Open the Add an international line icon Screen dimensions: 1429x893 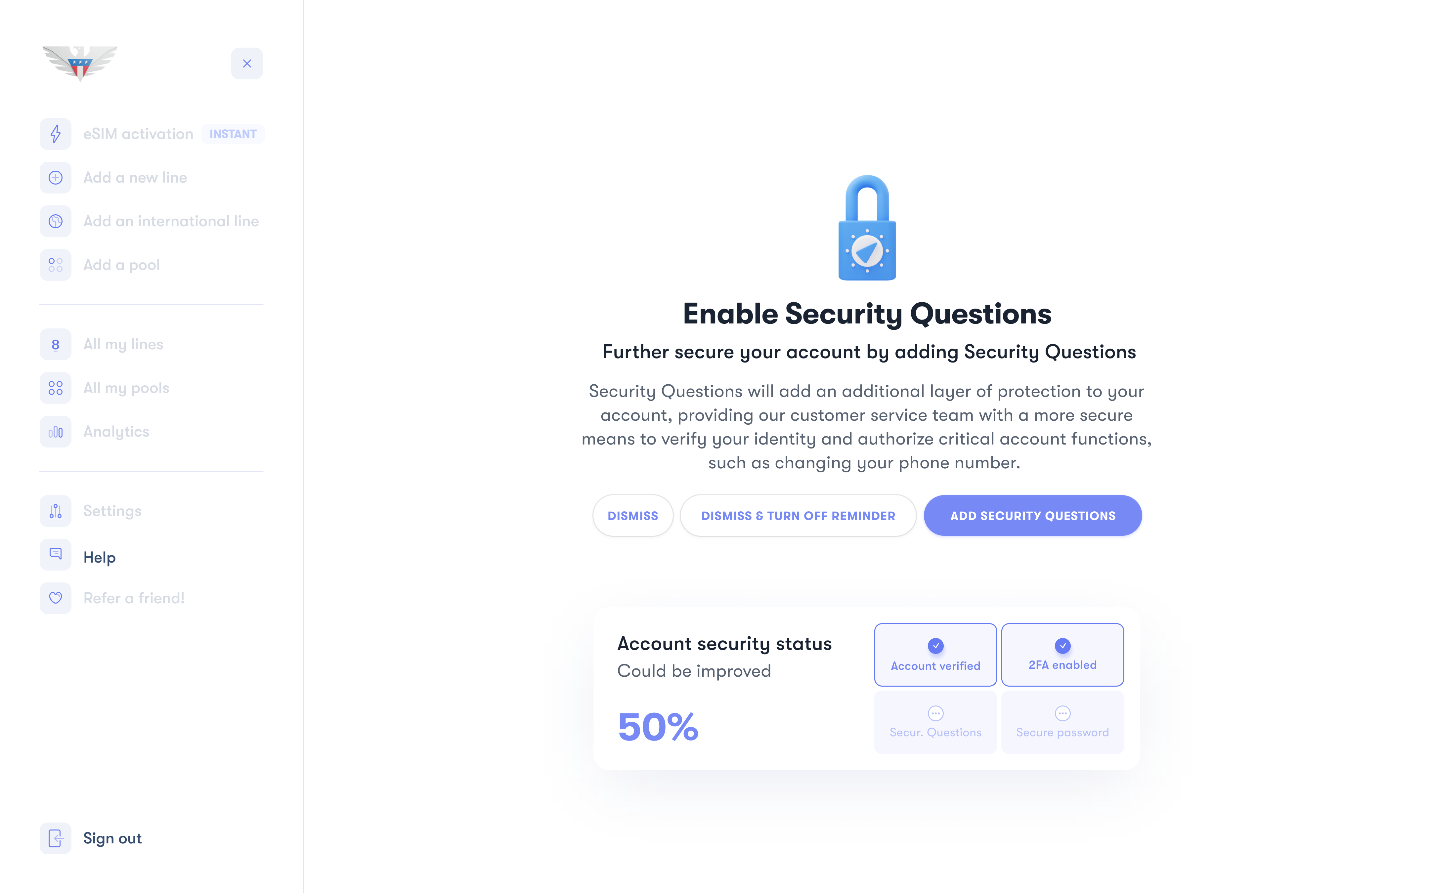[x=55, y=220]
